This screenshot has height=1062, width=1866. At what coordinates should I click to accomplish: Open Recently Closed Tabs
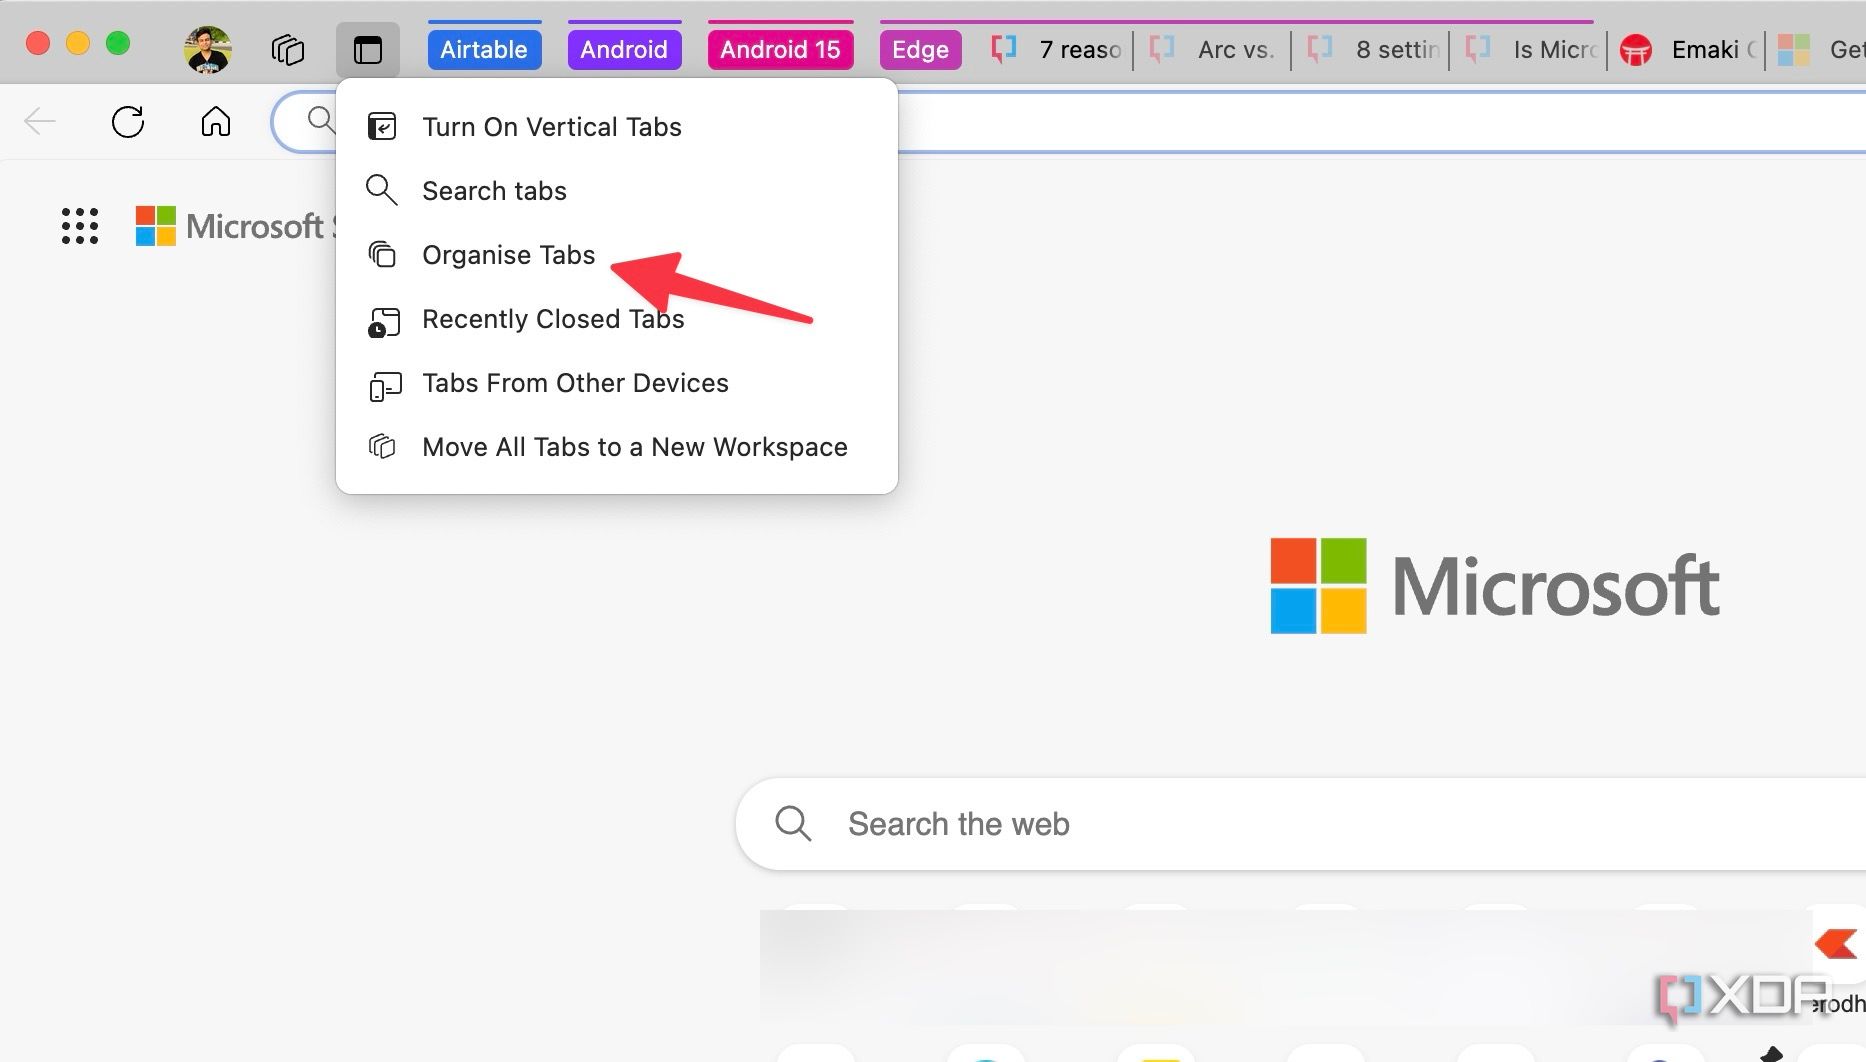(616, 319)
